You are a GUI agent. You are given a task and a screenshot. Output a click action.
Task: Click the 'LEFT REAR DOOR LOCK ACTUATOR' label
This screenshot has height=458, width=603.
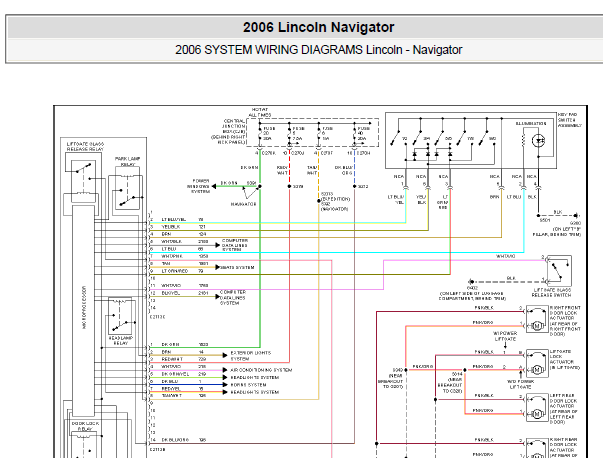pyautogui.click(x=564, y=409)
